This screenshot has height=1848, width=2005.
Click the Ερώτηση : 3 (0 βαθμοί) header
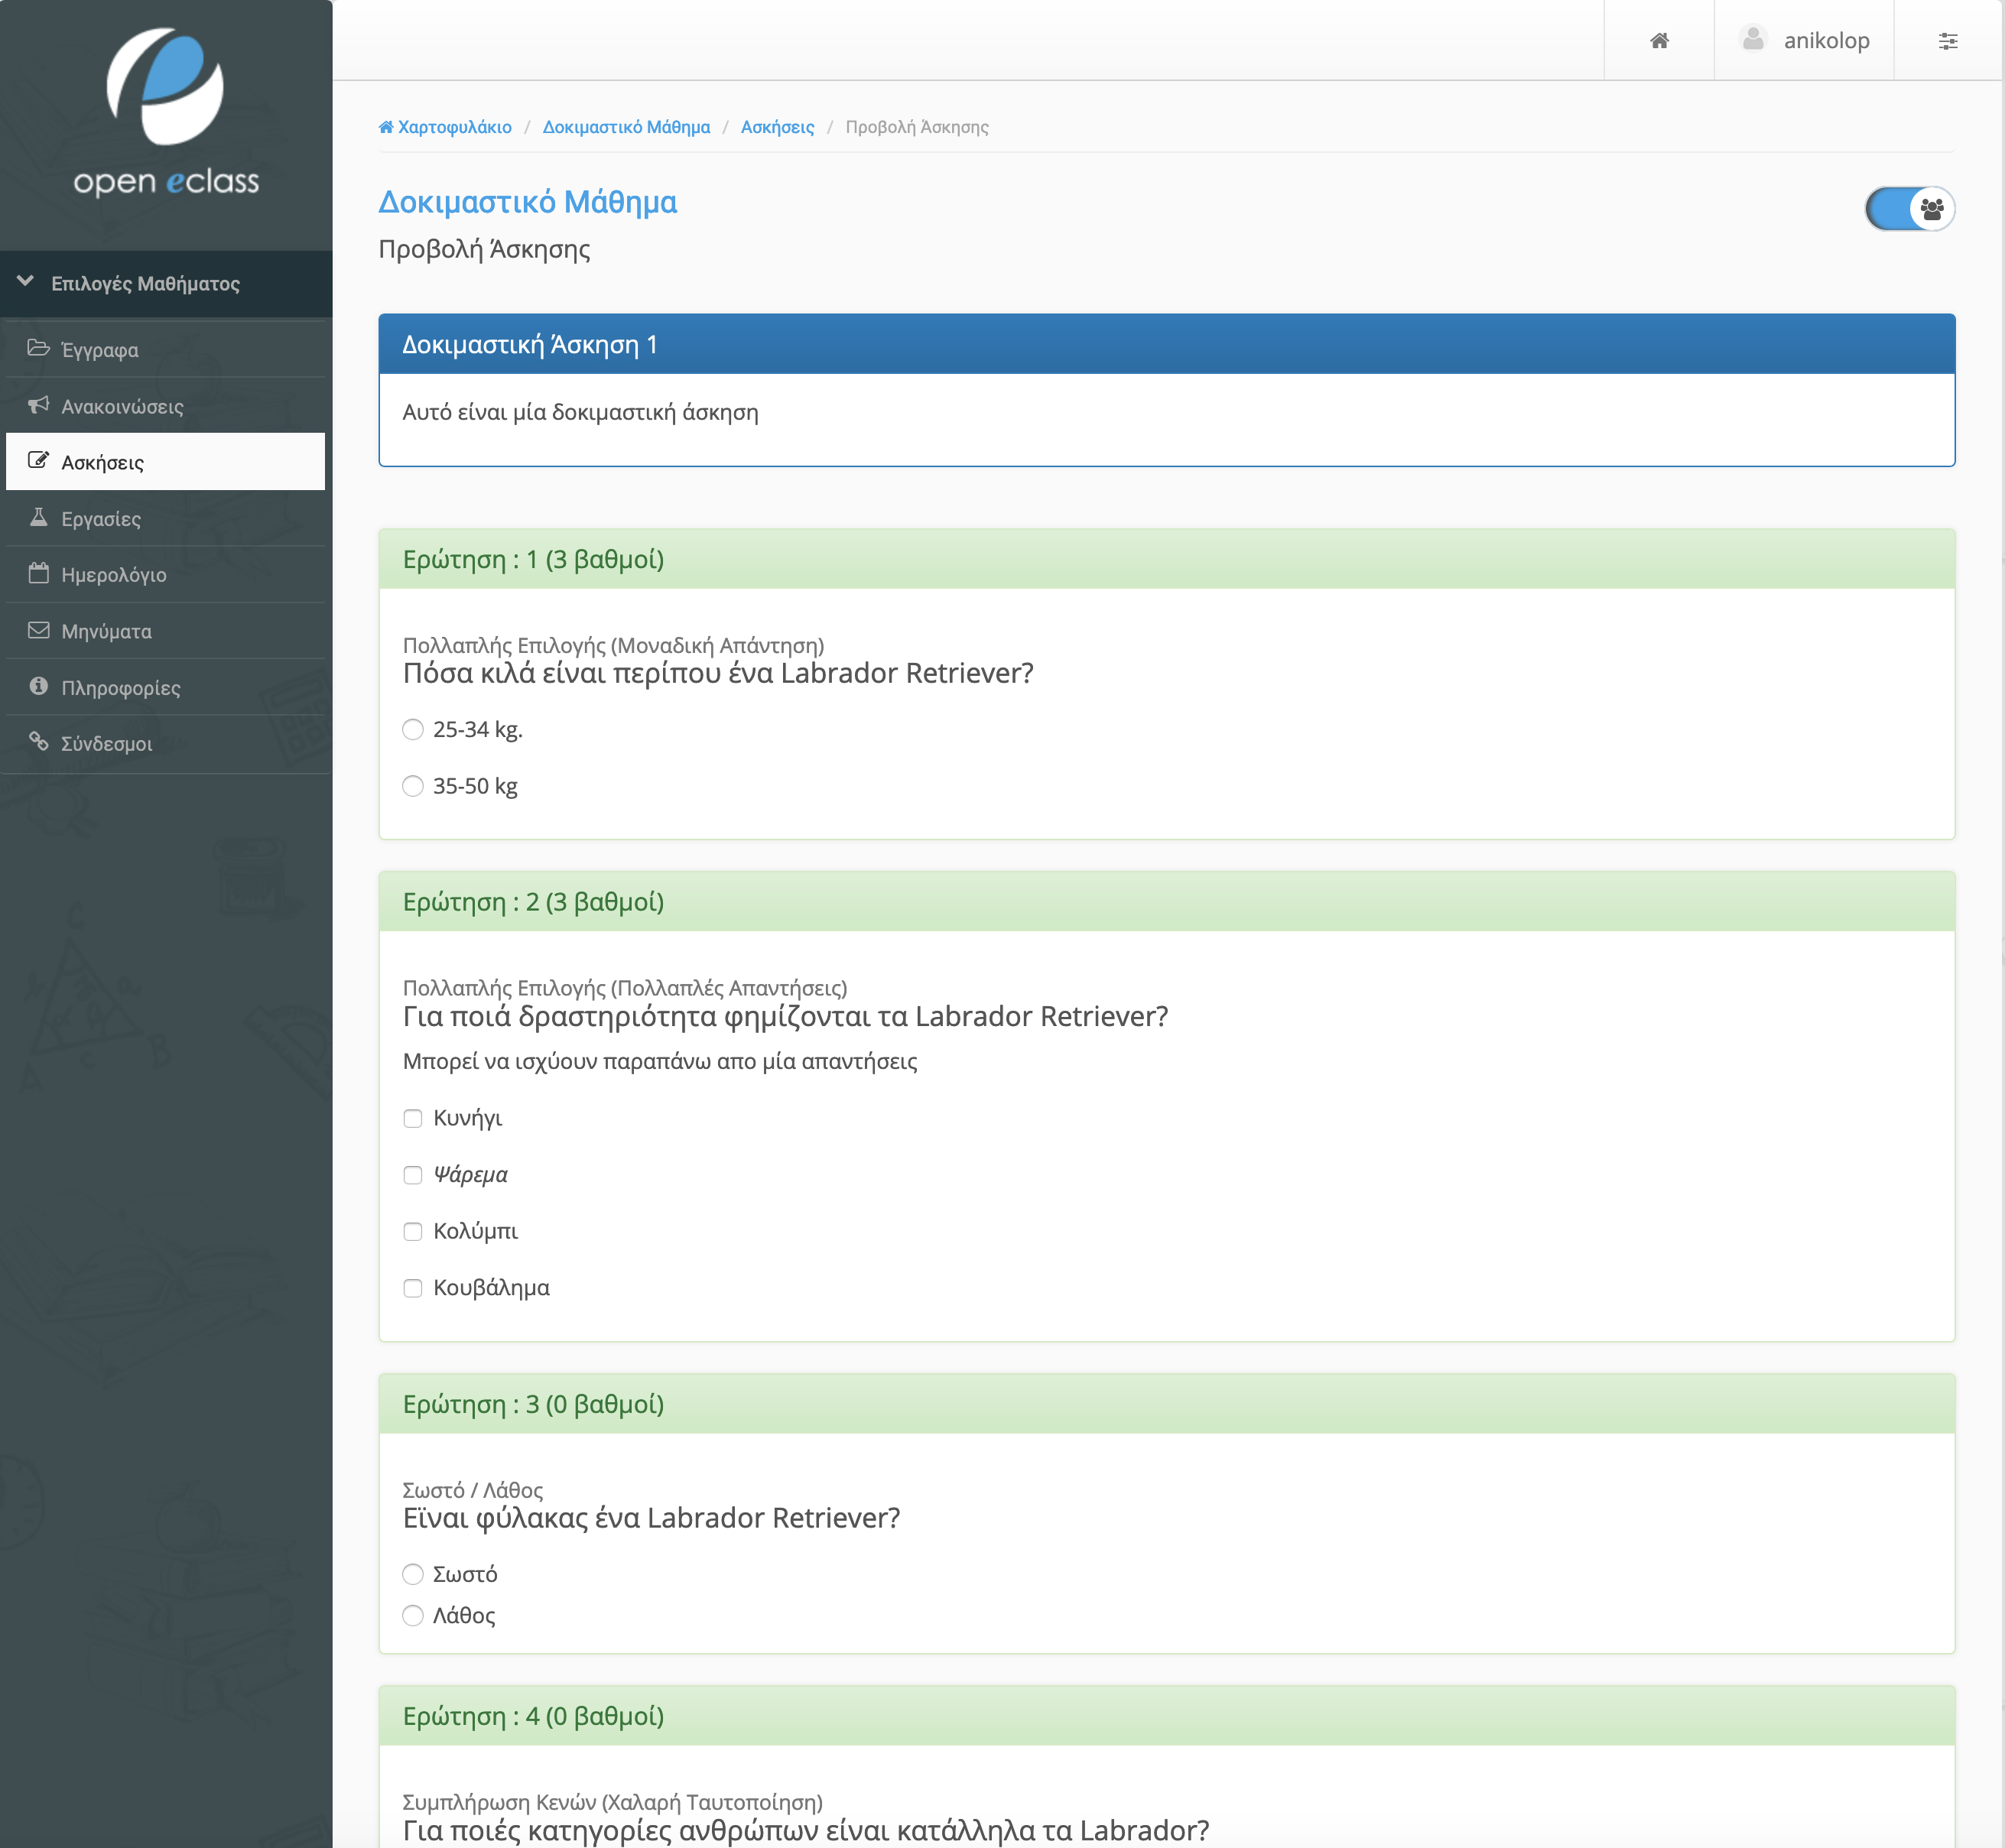(1166, 1404)
